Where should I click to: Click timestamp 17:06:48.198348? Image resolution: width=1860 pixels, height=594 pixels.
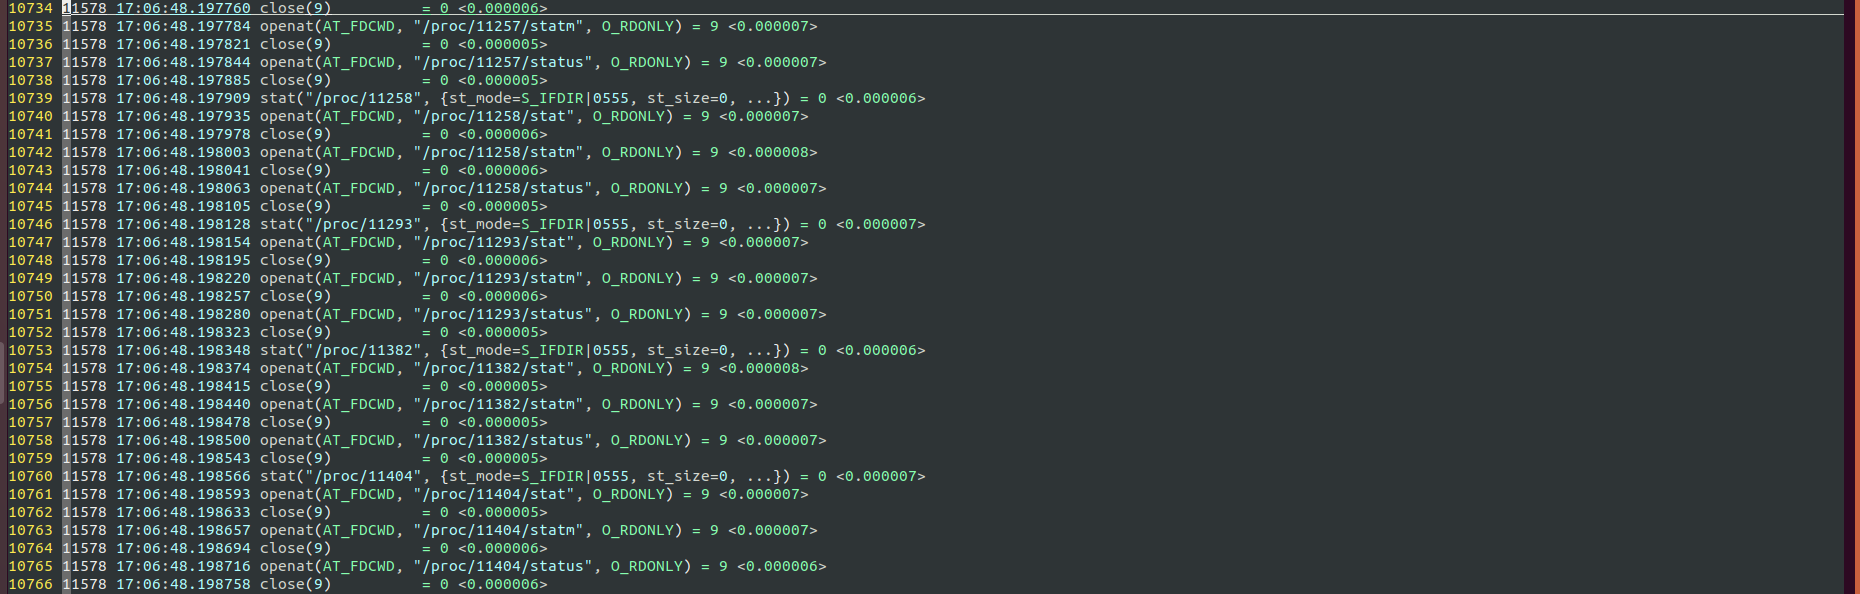pos(183,350)
